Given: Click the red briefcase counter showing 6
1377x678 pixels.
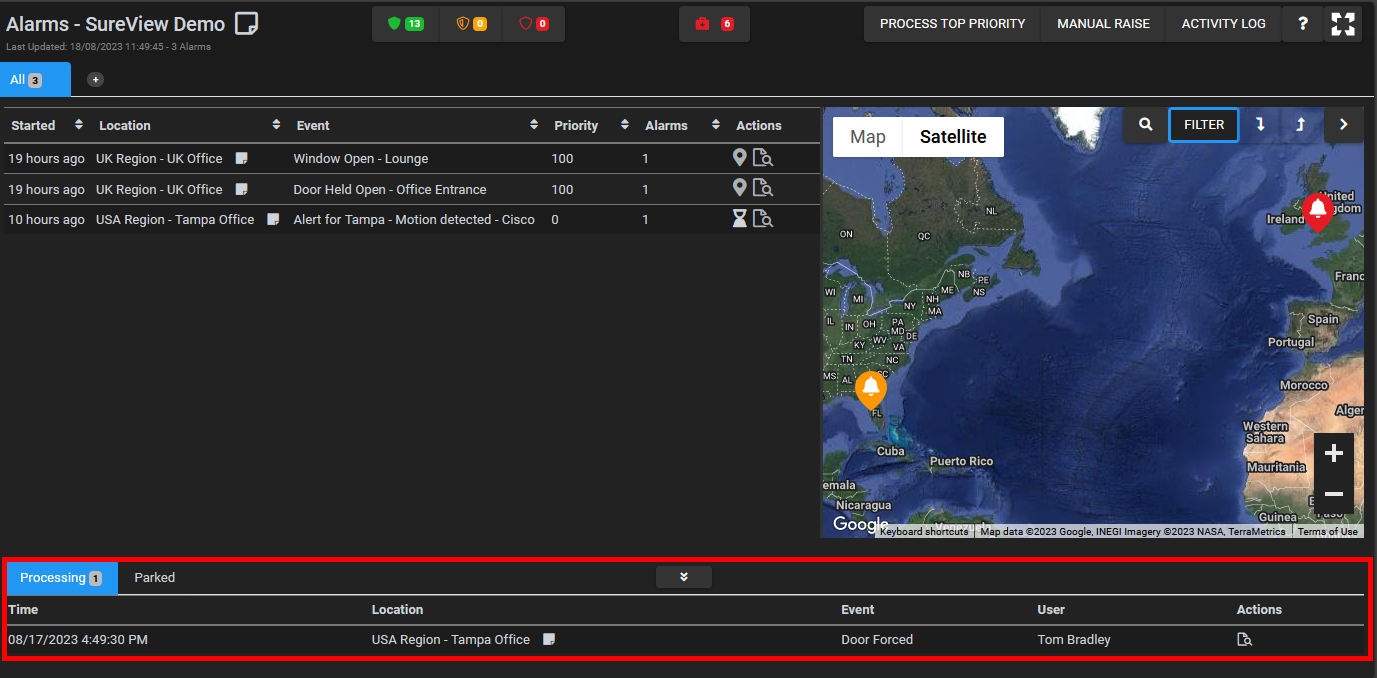Looking at the screenshot, I should pos(714,24).
